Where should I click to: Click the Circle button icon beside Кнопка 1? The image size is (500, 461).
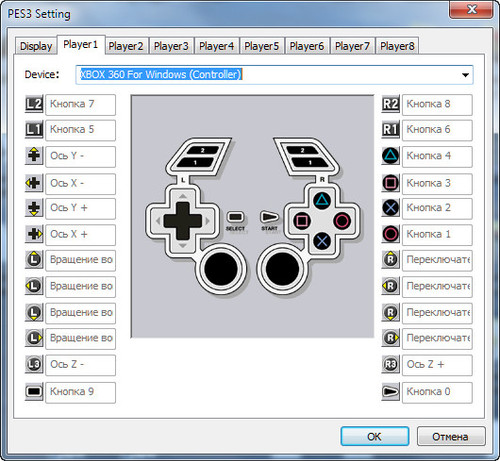(391, 234)
